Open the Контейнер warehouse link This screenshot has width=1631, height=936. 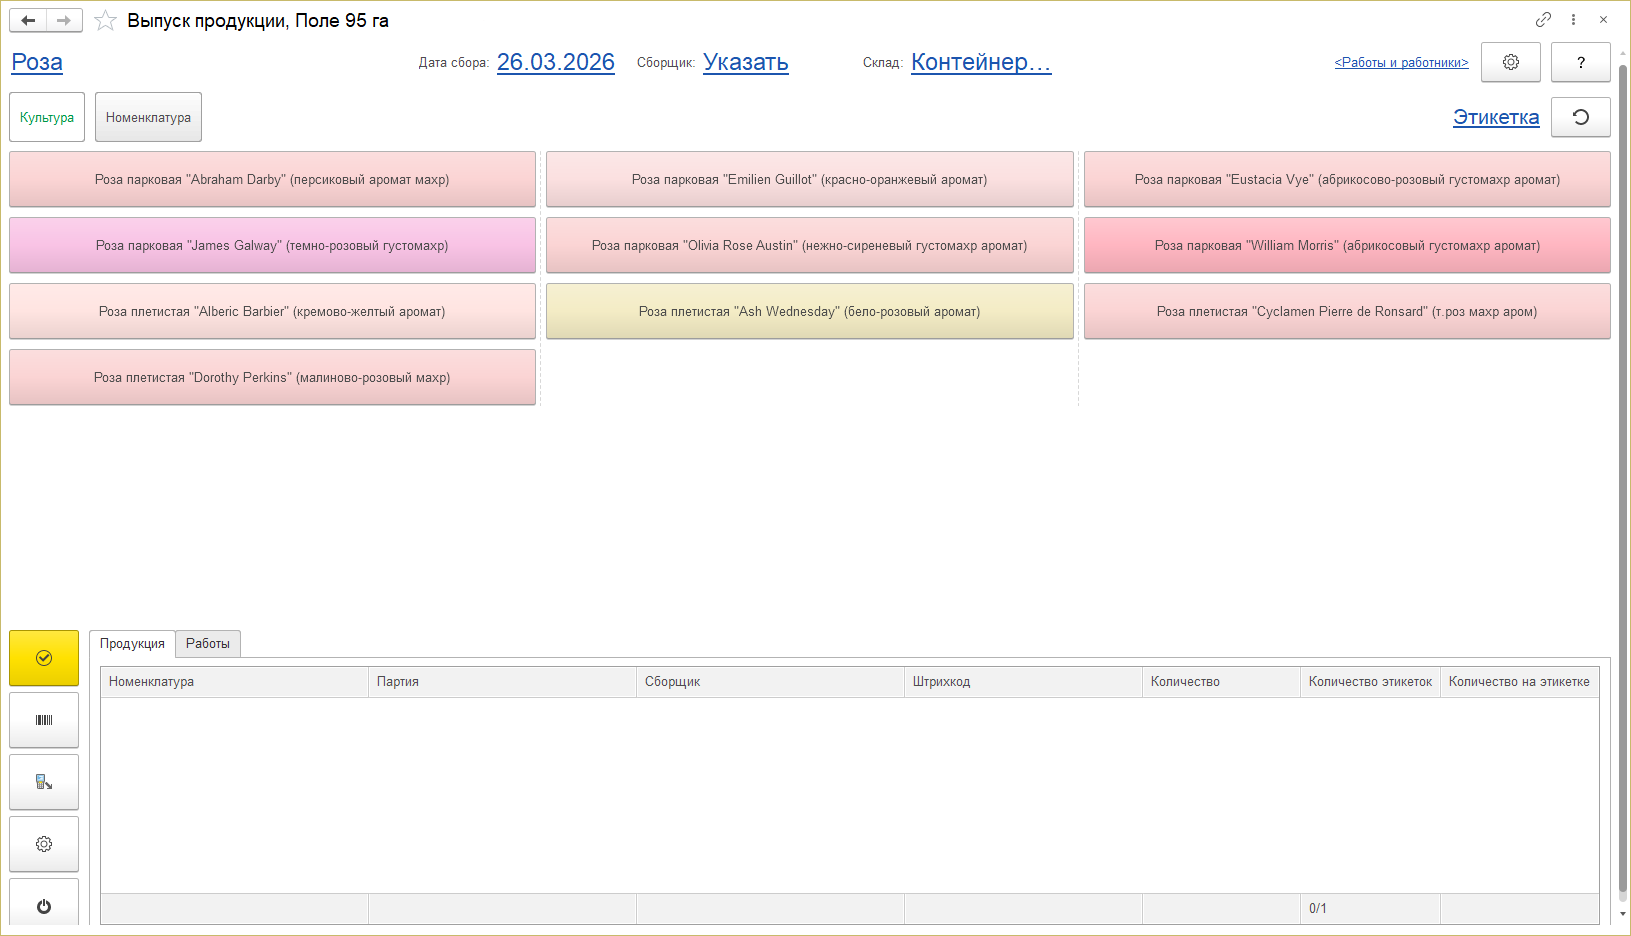(981, 62)
